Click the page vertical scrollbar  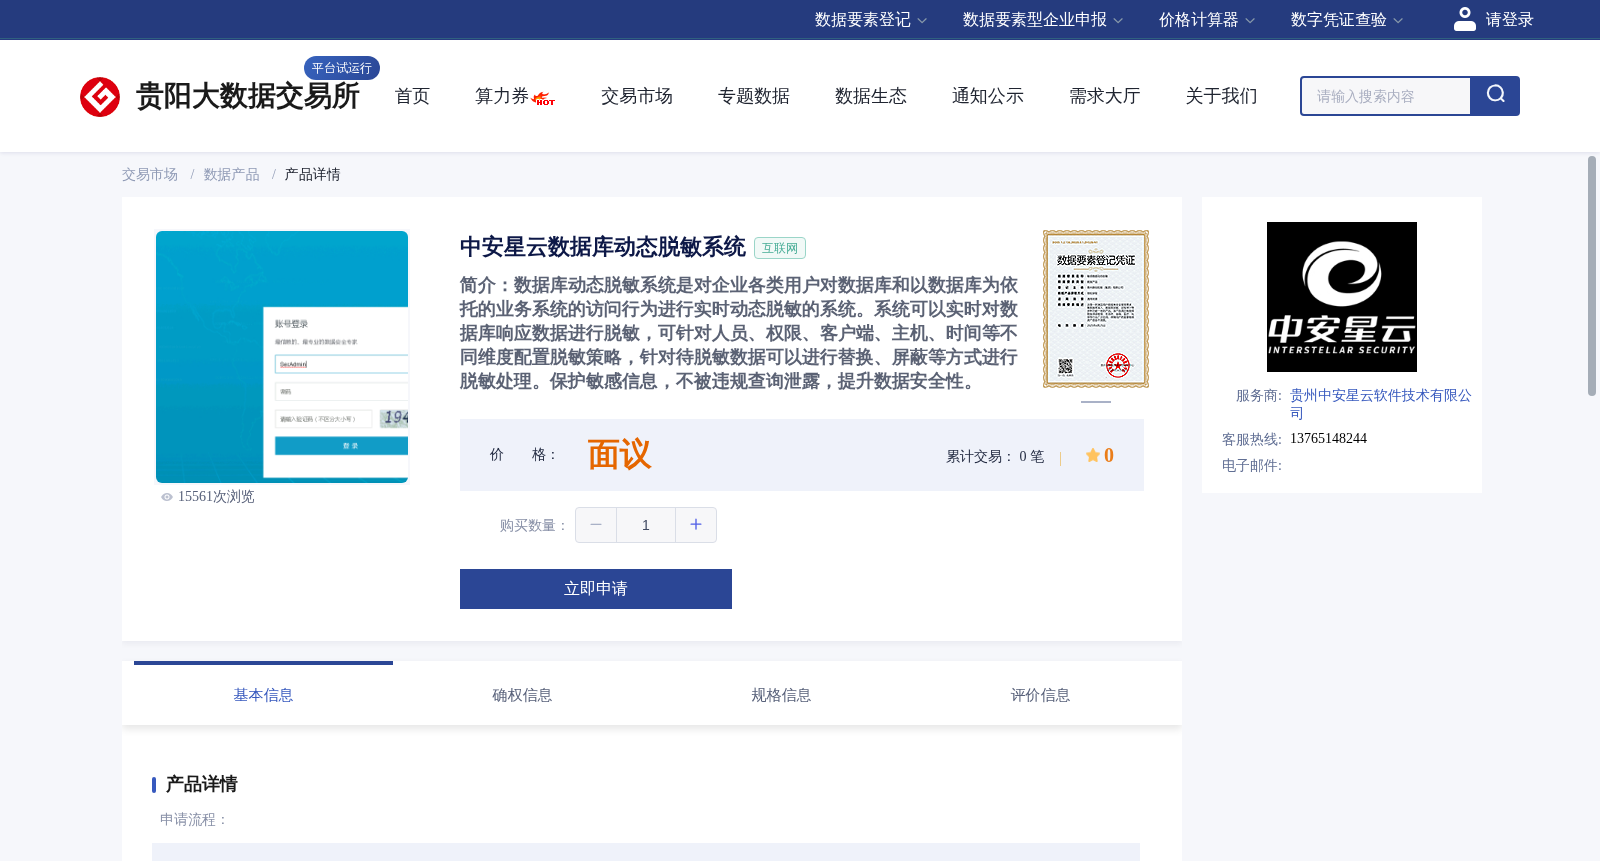[1592, 276]
